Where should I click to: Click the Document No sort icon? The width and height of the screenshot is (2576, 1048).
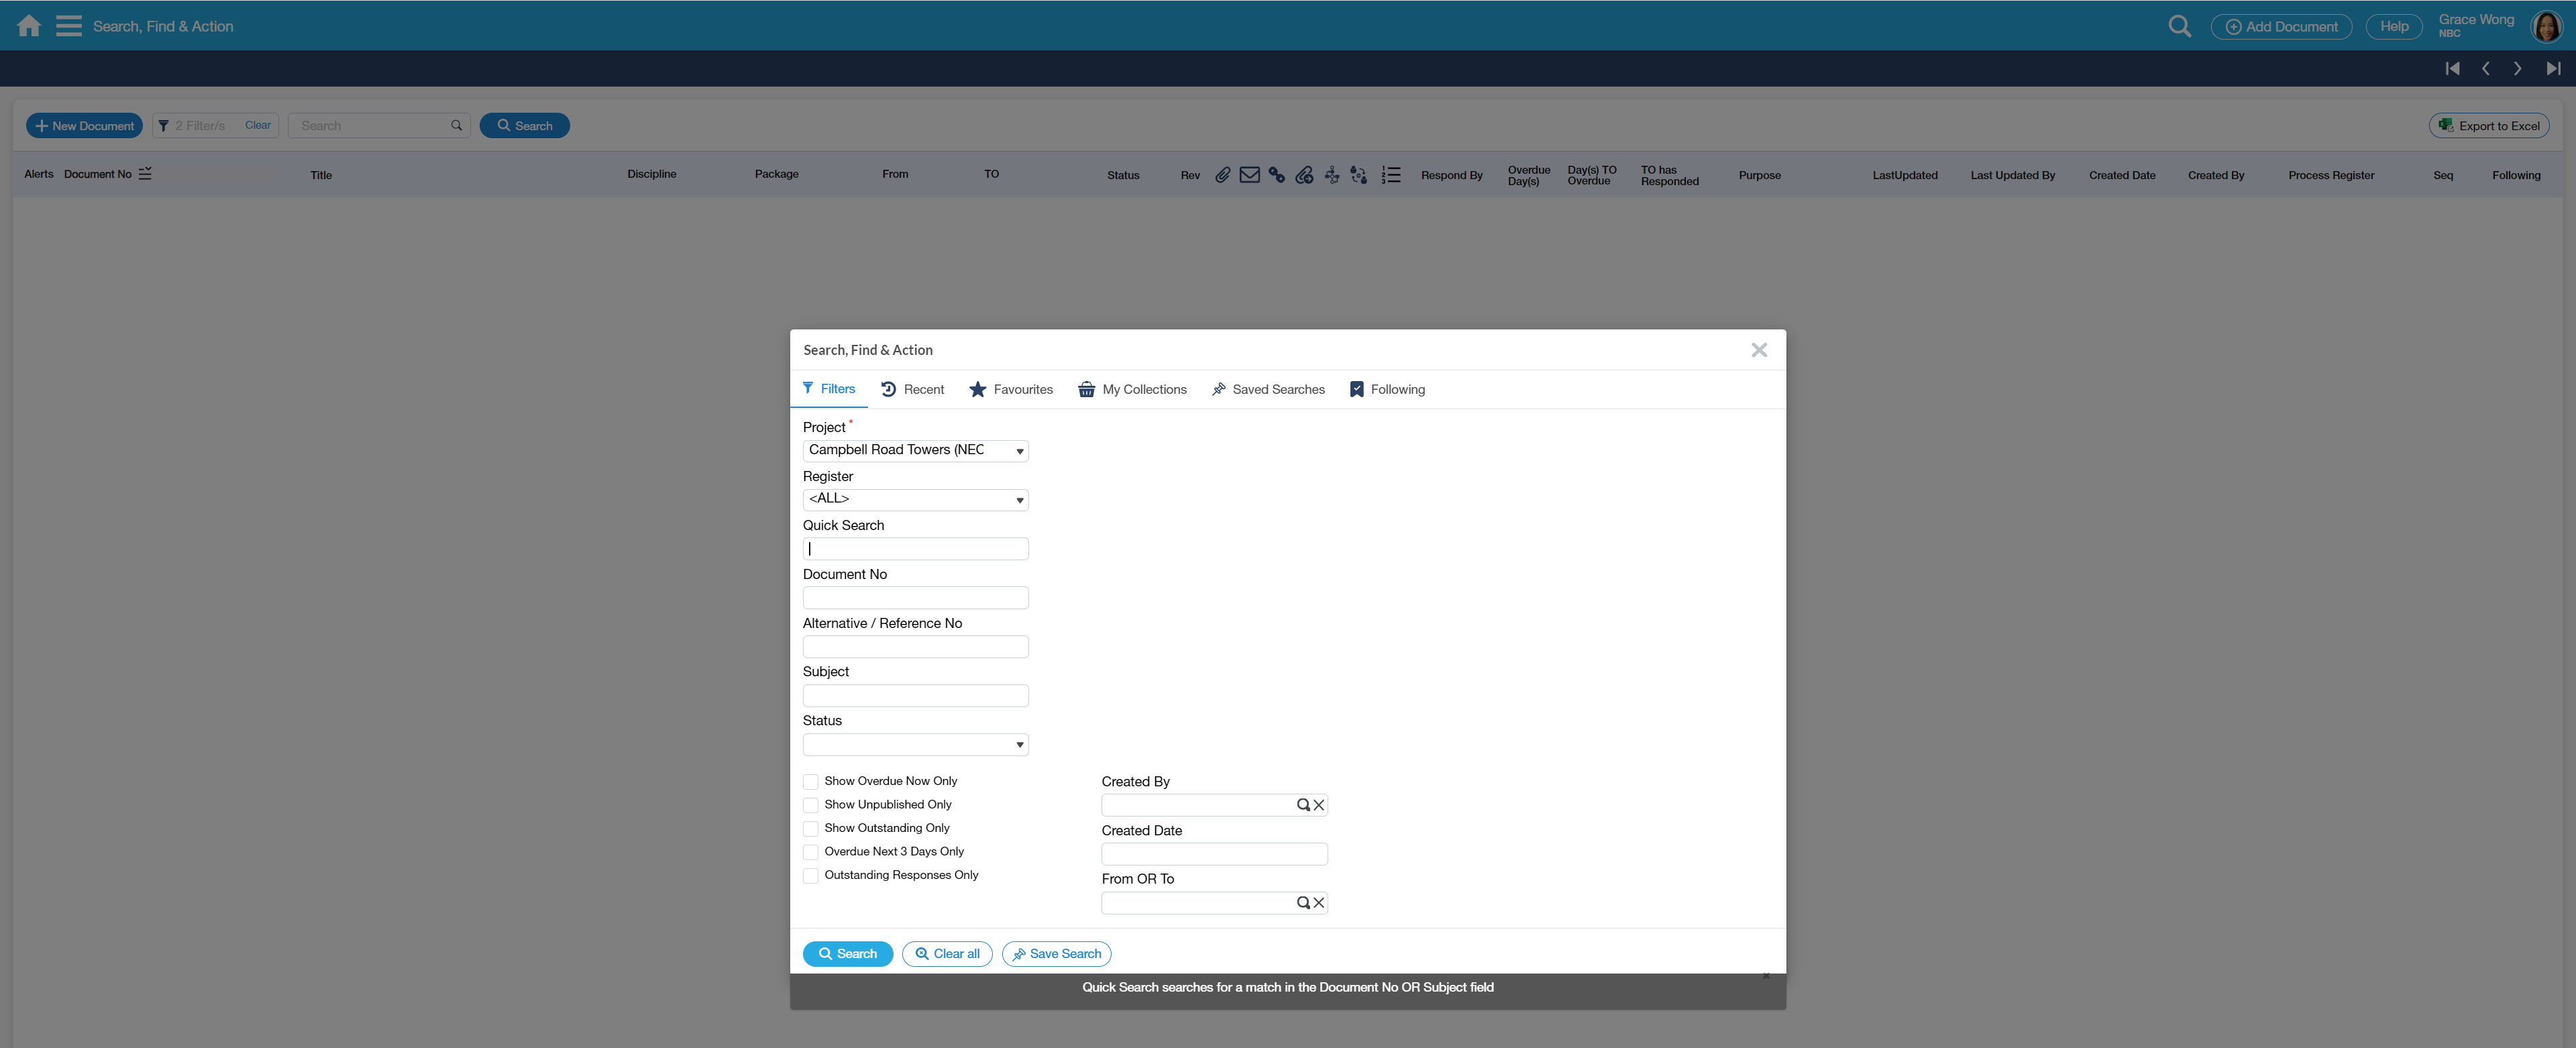pyautogui.click(x=145, y=174)
